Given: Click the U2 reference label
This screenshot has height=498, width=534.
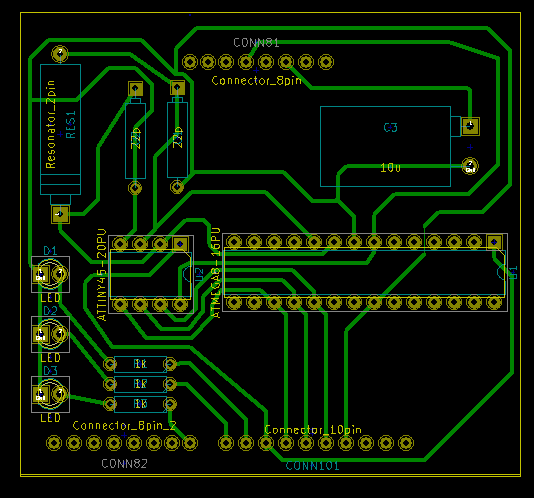Looking at the screenshot, I should (x=199, y=275).
